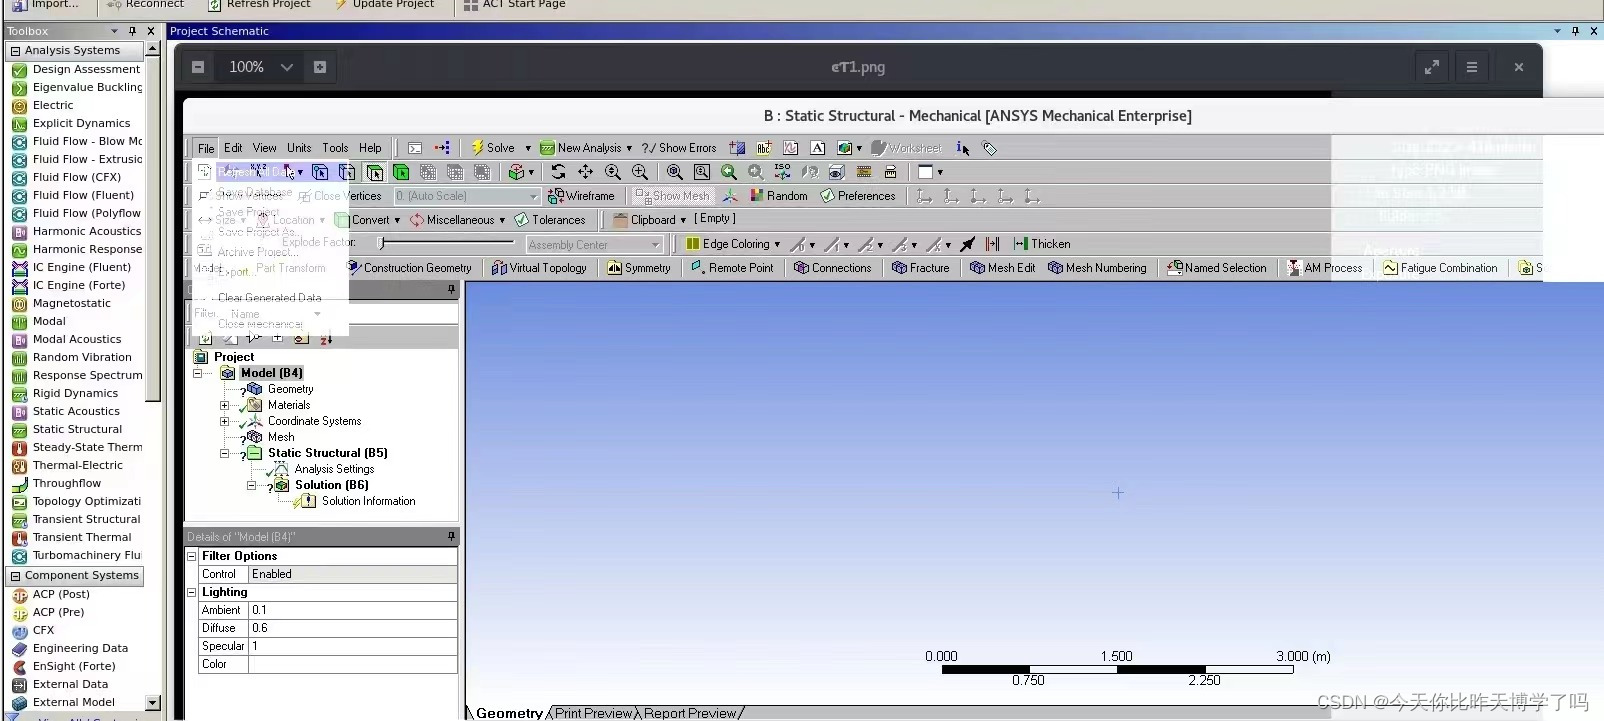Open the Units menu
Viewport: 1604px width, 721px height.
pos(299,148)
